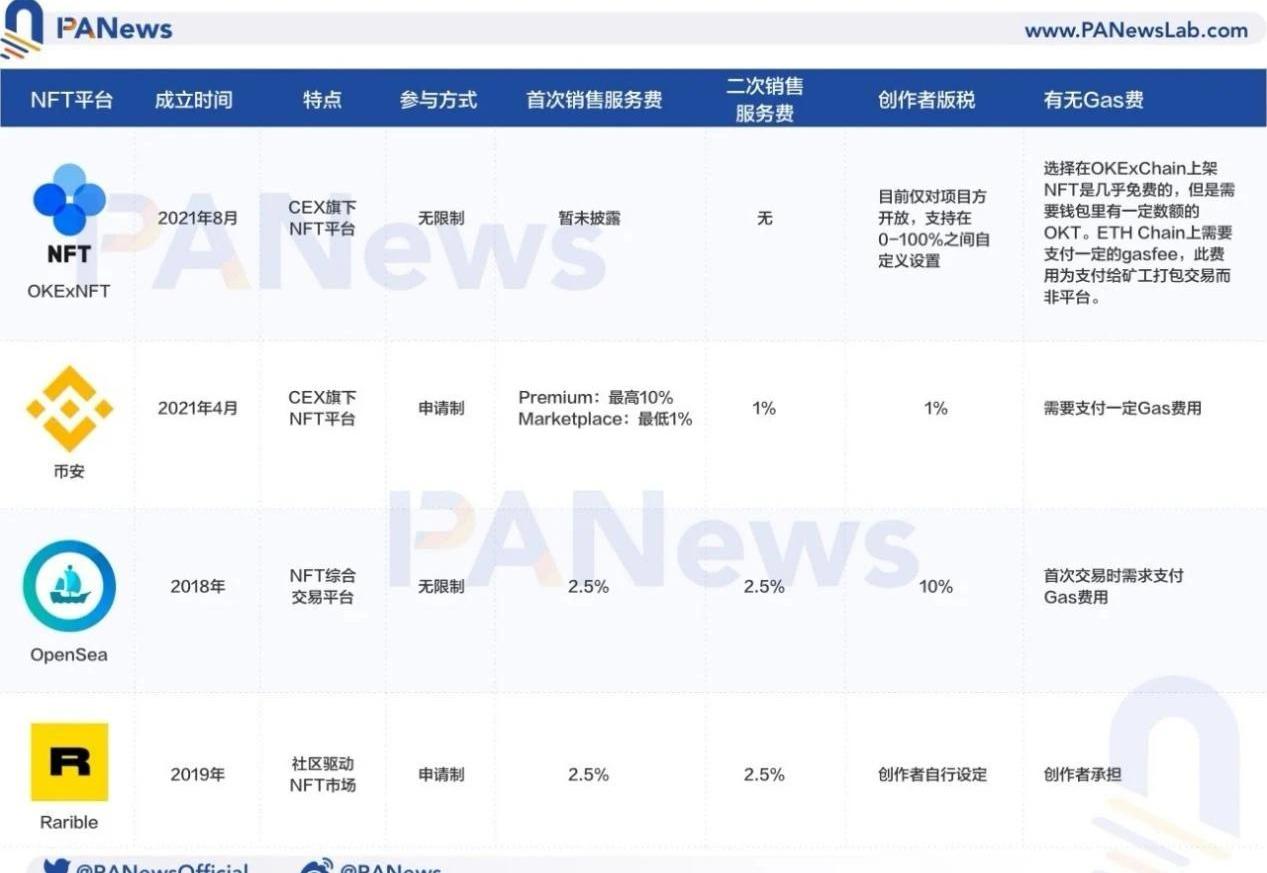Click the 有无Gas费 column header
Screen dimensions: 1267x873
[1093, 100]
